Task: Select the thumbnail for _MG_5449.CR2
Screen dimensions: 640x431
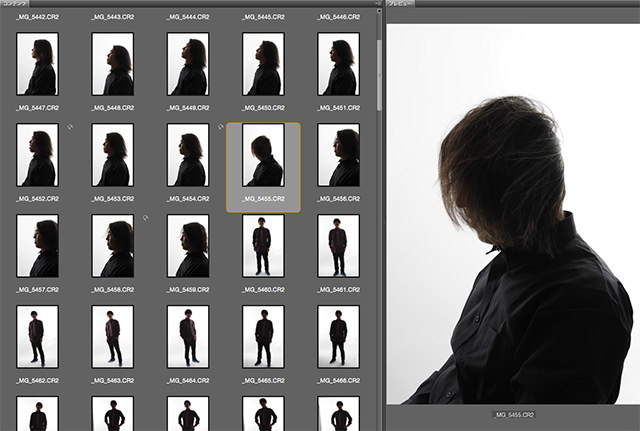Action: point(188,64)
